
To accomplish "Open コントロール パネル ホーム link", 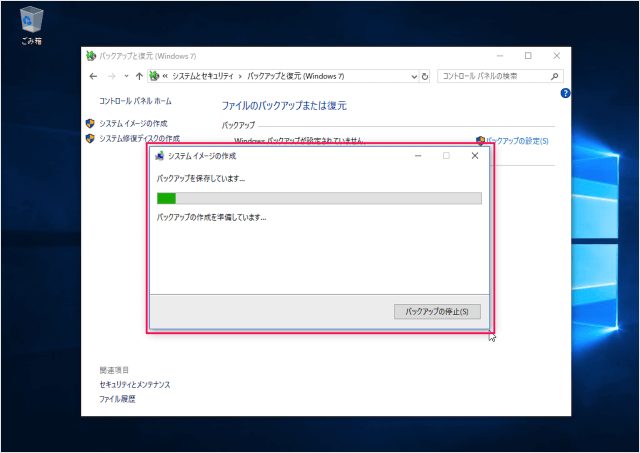I will pyautogui.click(x=135, y=101).
